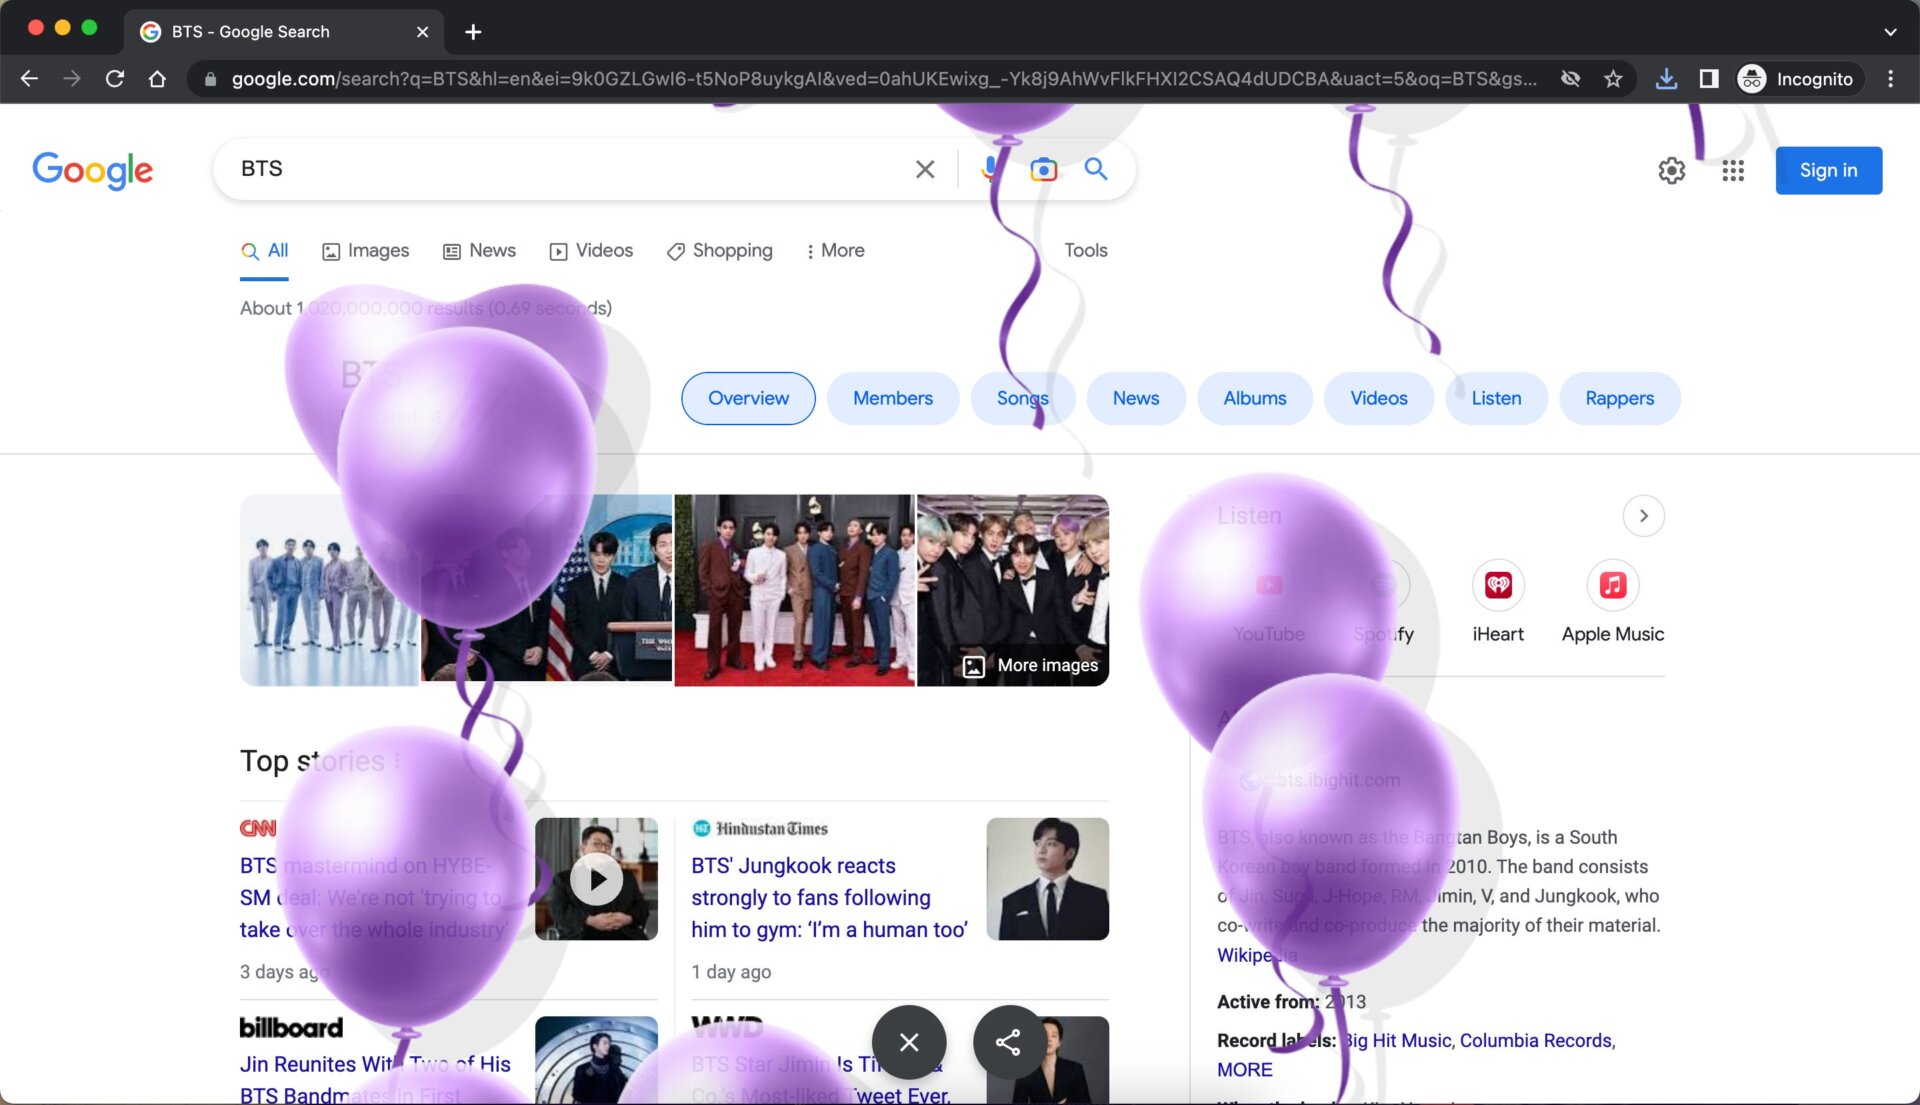The width and height of the screenshot is (1920, 1105).
Task: Open search settings gear icon
Action: 1671,171
